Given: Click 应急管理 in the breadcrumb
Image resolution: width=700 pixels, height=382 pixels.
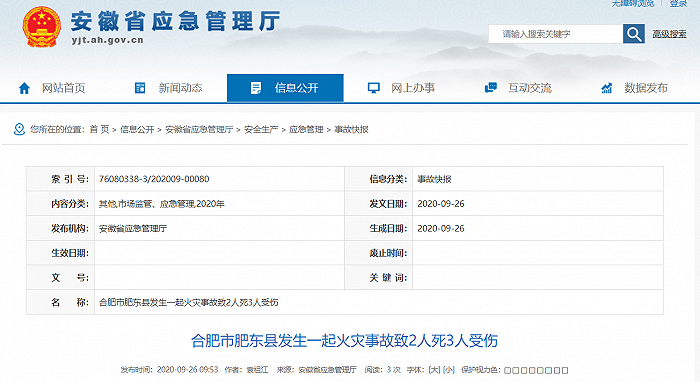Looking at the screenshot, I should (306, 129).
